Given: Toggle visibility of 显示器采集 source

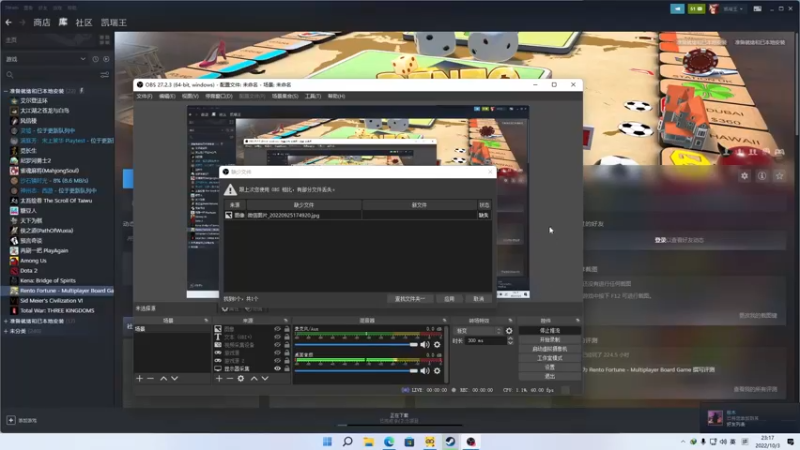Looking at the screenshot, I should [277, 368].
